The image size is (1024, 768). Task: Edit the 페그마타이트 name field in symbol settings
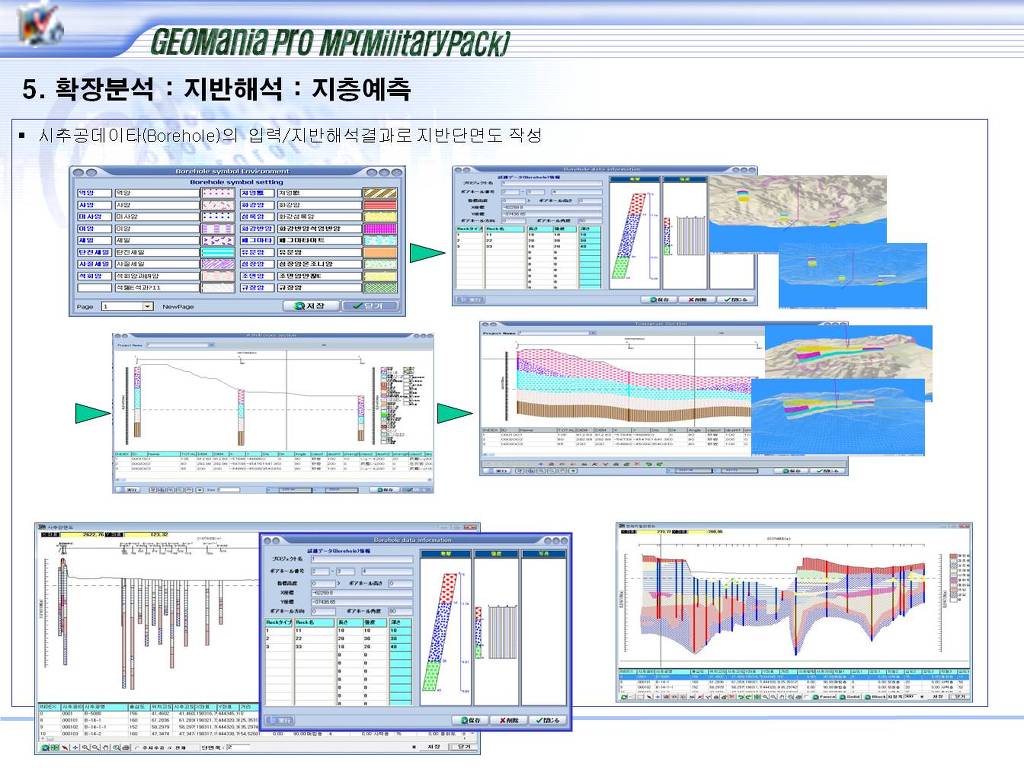point(319,240)
